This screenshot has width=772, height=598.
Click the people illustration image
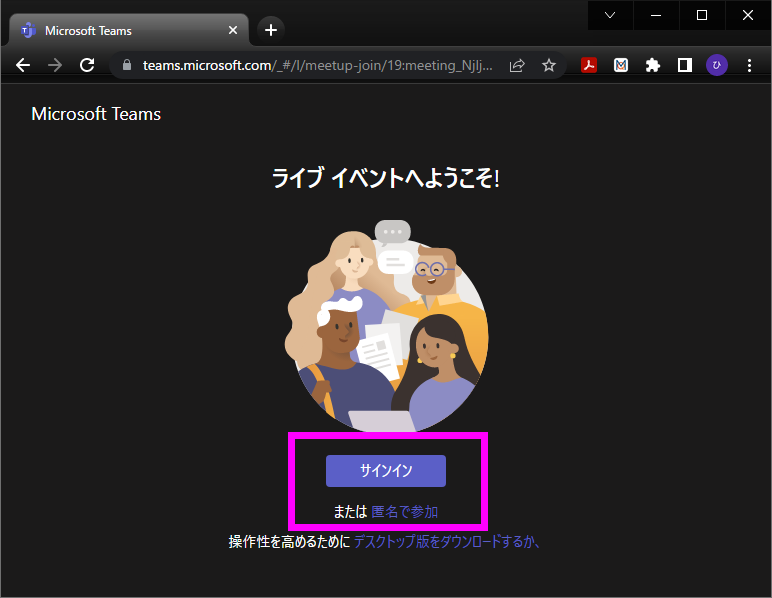386,326
